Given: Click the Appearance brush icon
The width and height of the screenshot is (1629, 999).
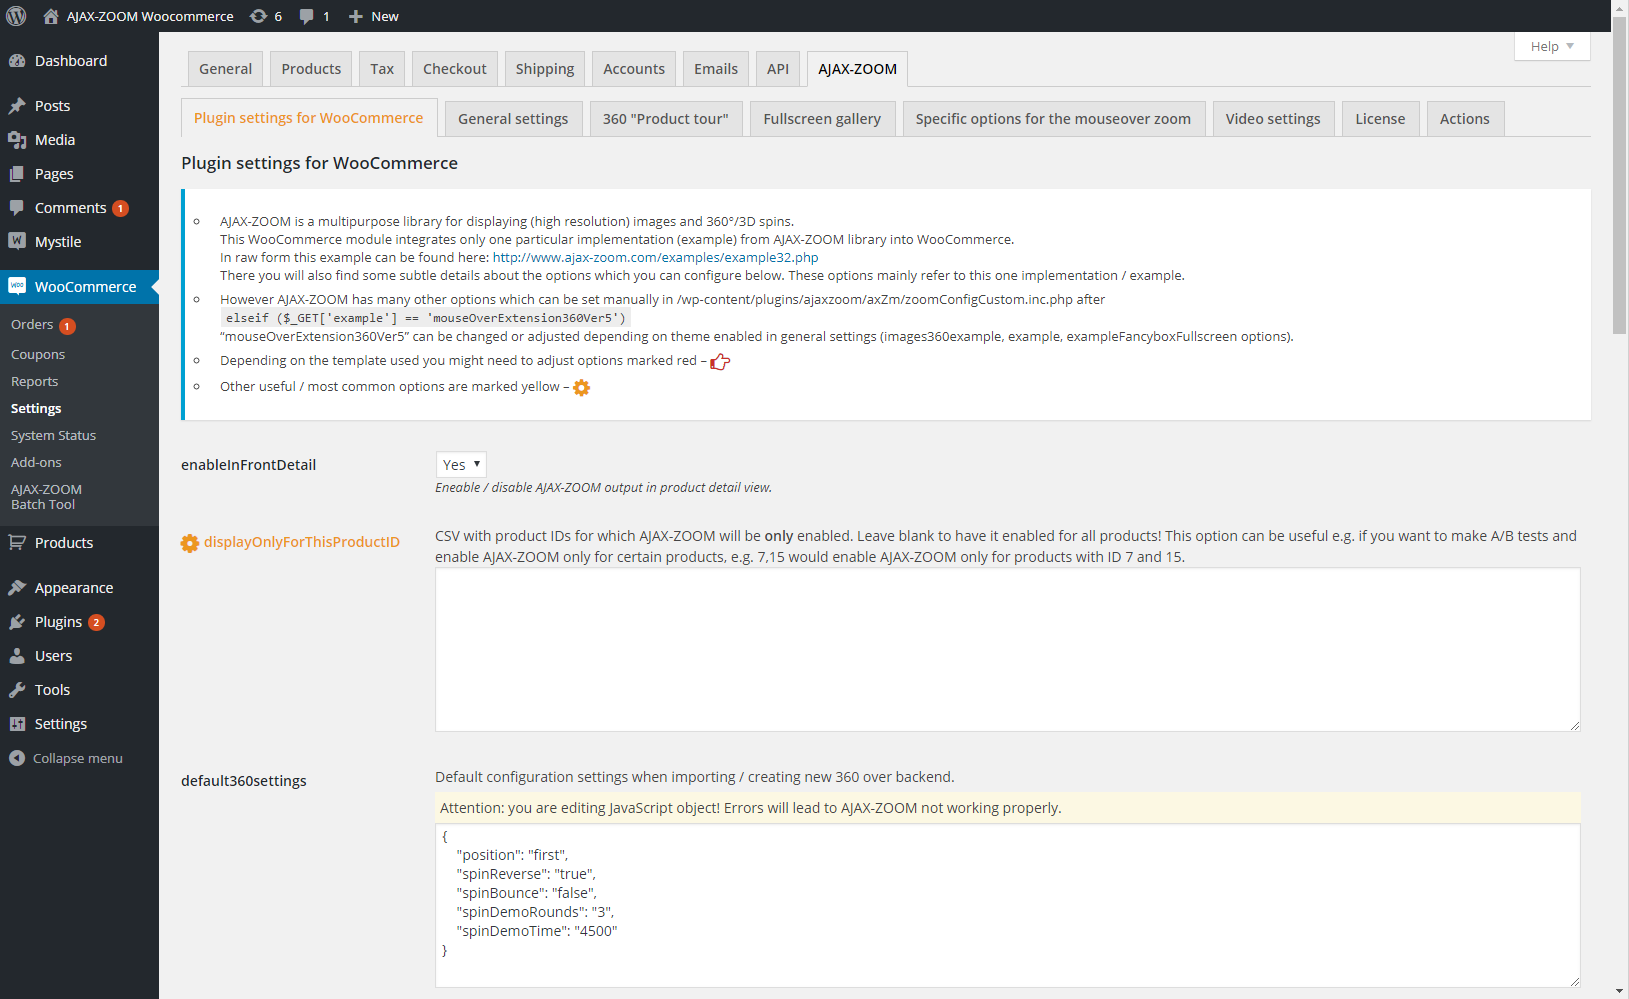Looking at the screenshot, I should click(17, 588).
